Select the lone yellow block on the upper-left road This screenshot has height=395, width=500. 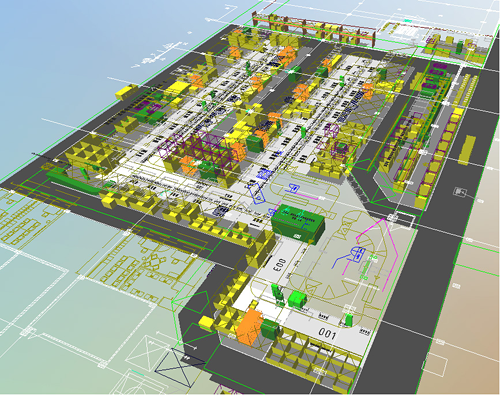126,91
